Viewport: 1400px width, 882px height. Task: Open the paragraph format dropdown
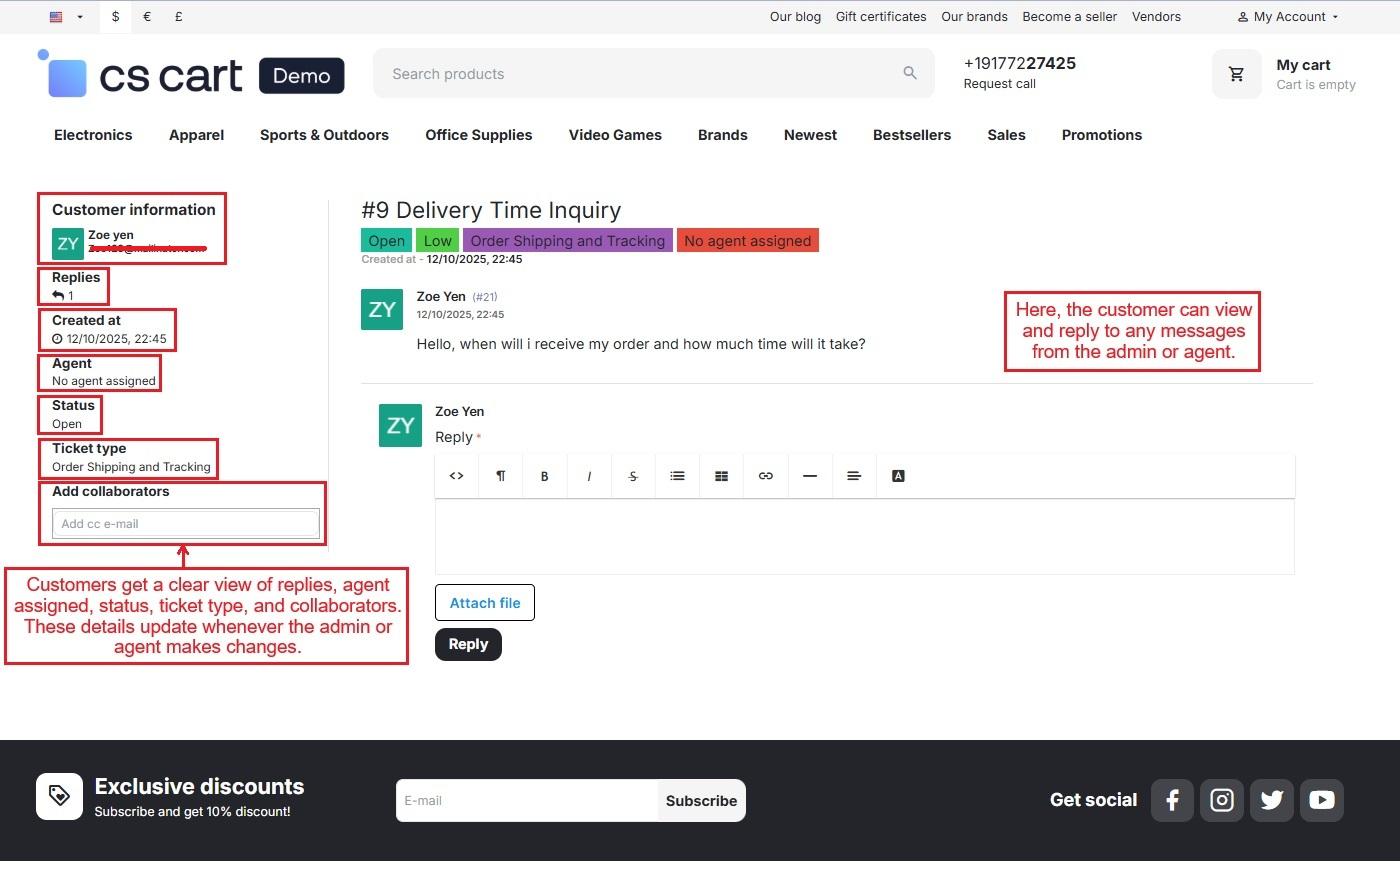tap(500, 476)
